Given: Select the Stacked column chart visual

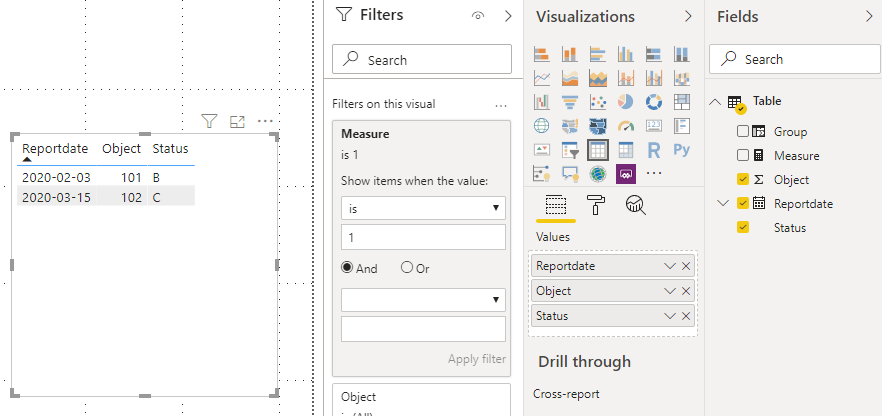Looking at the screenshot, I should [x=569, y=55].
